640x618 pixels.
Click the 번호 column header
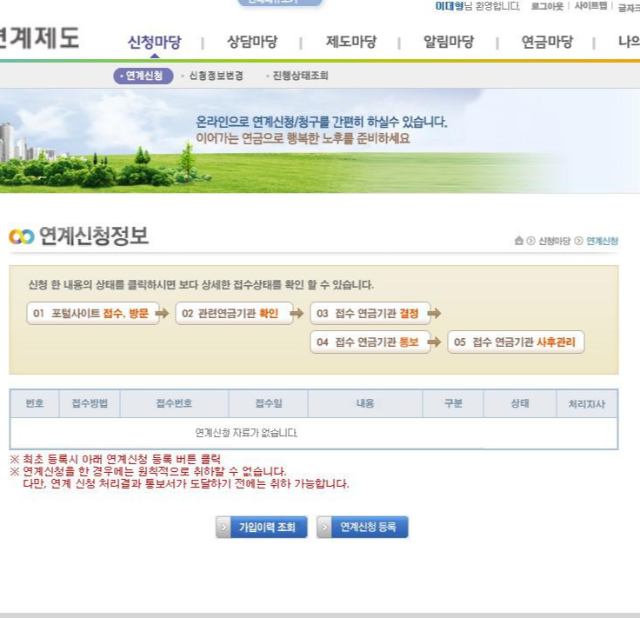[x=35, y=403]
